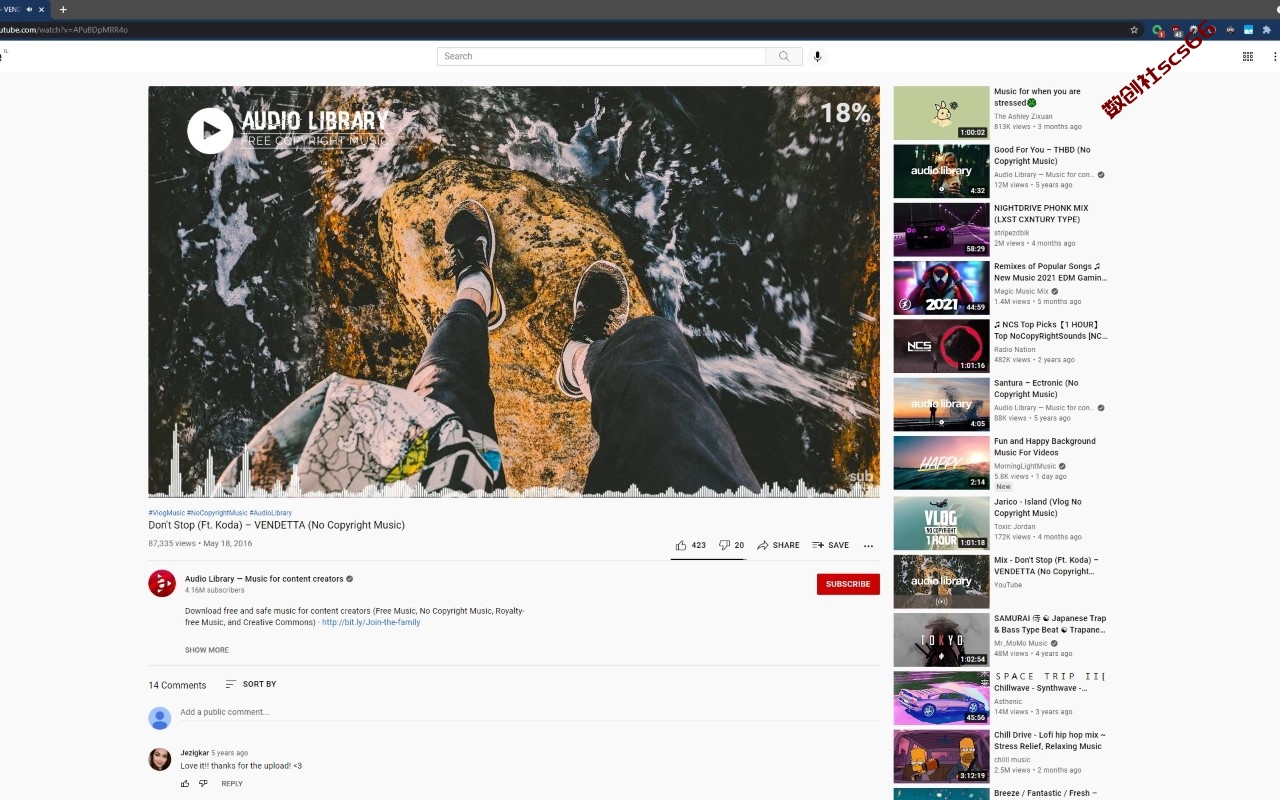The image size is (1280, 800).
Task: Open 'Fun and Happy Background Music' thumbnail
Action: coord(941,462)
